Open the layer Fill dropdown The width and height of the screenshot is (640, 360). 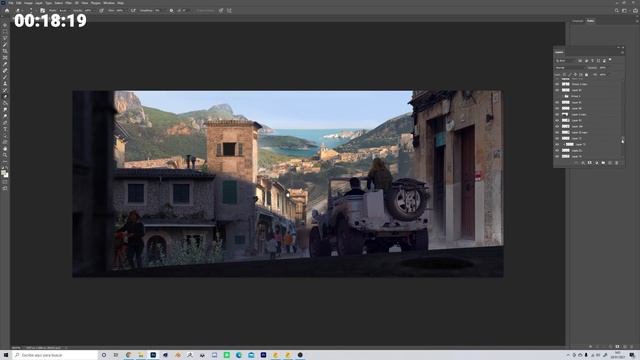coord(603,74)
